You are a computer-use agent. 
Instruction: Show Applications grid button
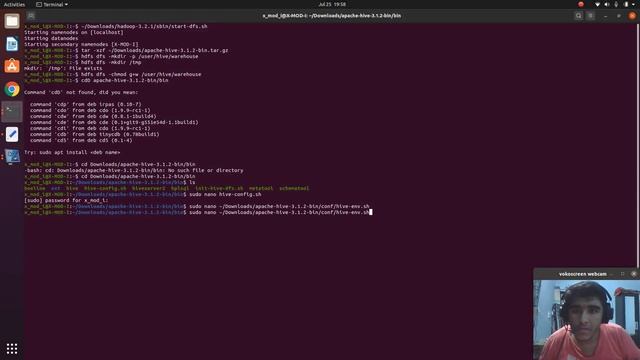point(12,348)
